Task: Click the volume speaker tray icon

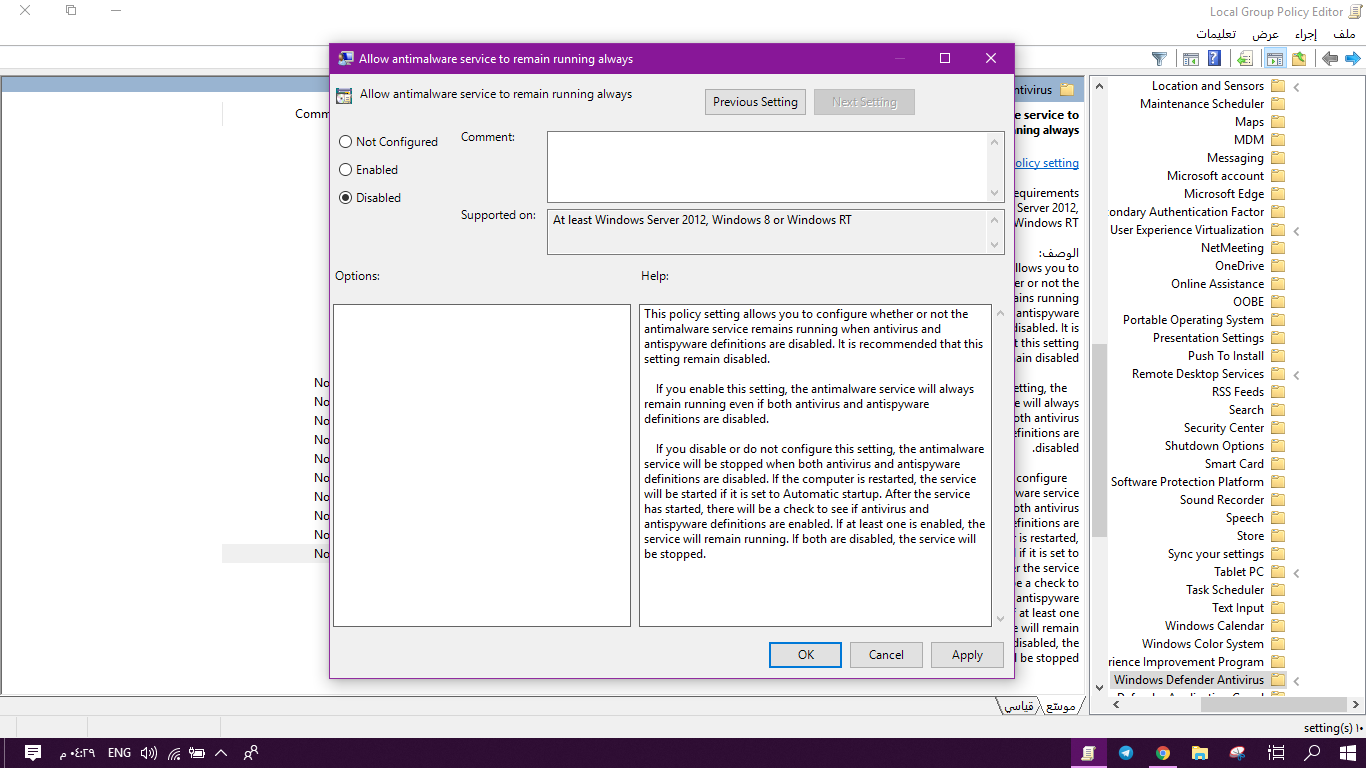Action: 149,753
